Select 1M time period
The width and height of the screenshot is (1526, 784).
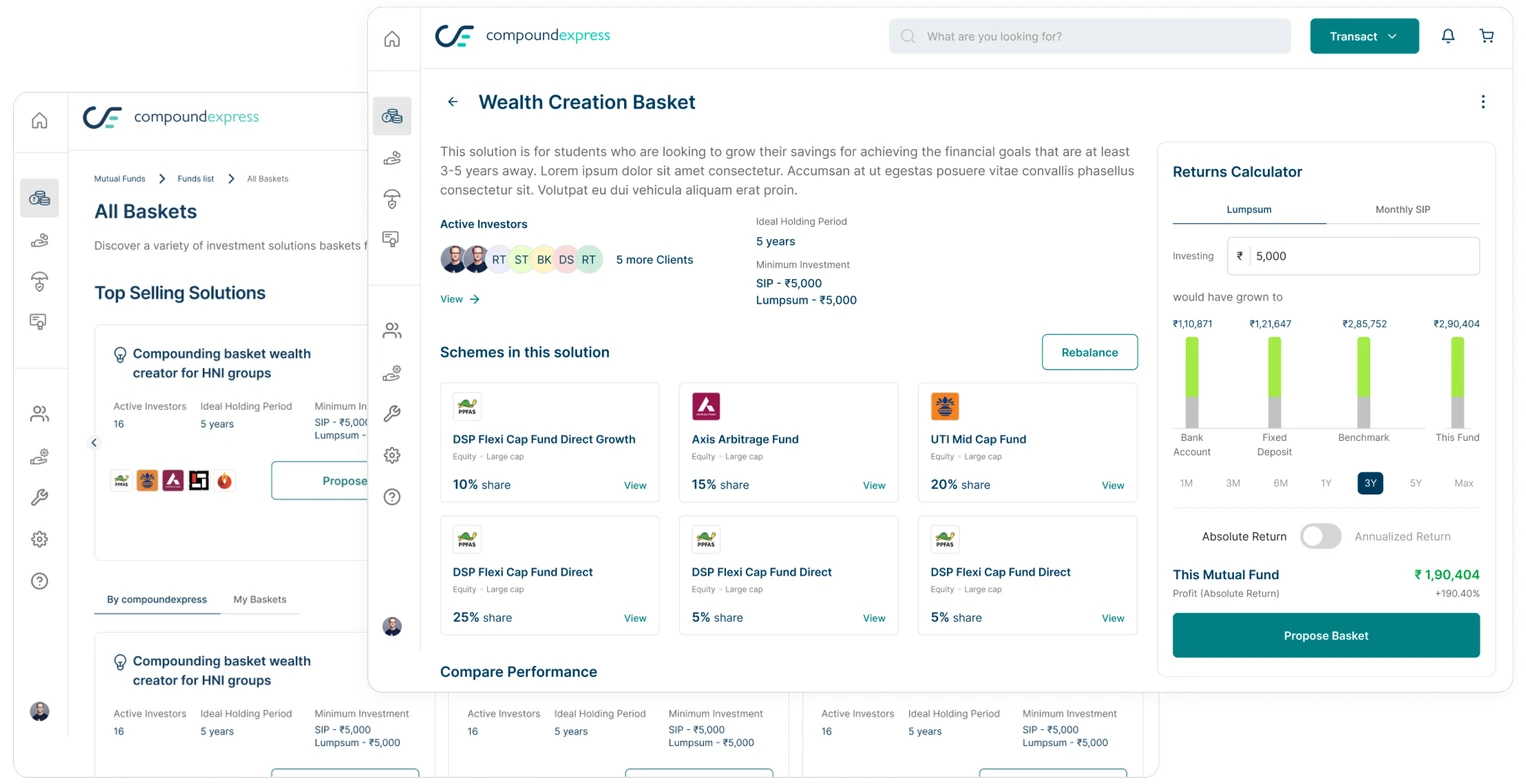pyautogui.click(x=1186, y=483)
